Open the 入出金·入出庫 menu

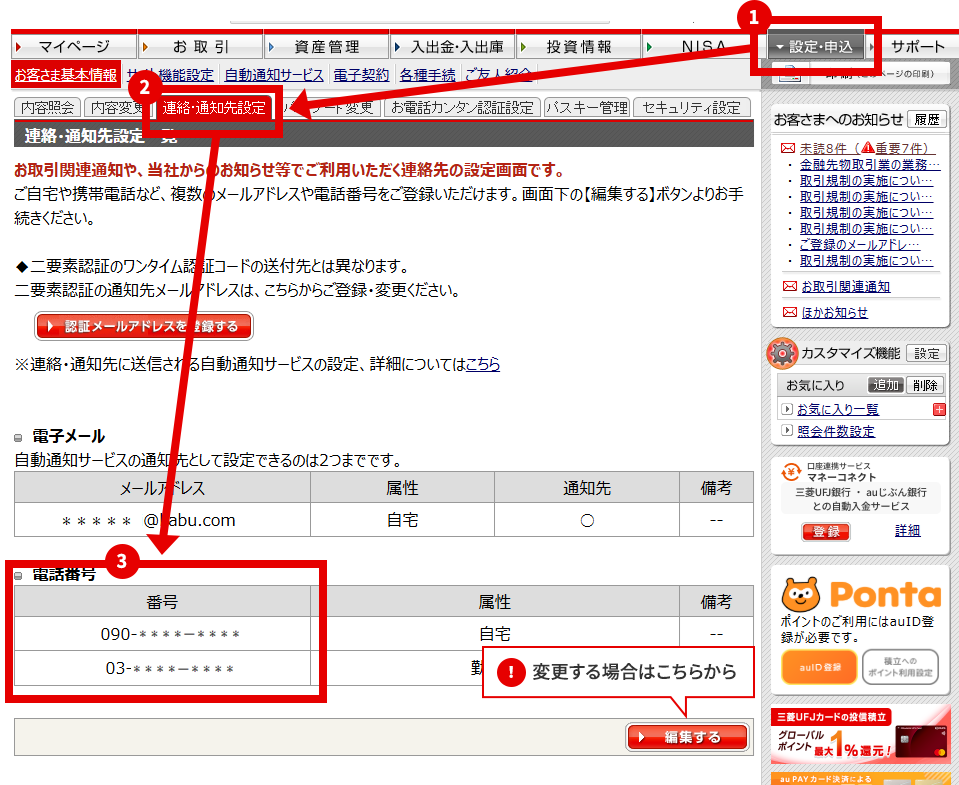453,46
